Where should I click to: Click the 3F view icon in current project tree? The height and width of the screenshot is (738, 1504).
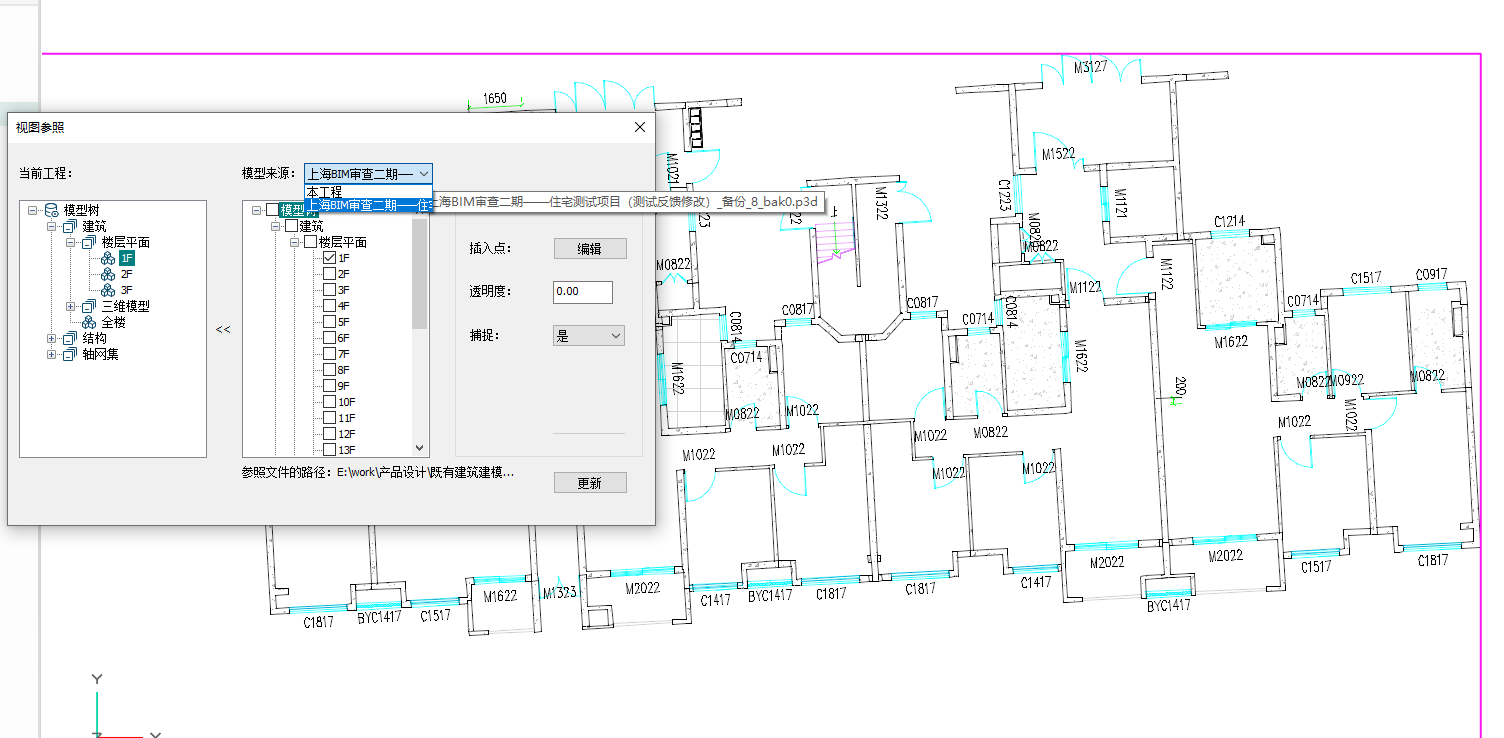(x=108, y=290)
